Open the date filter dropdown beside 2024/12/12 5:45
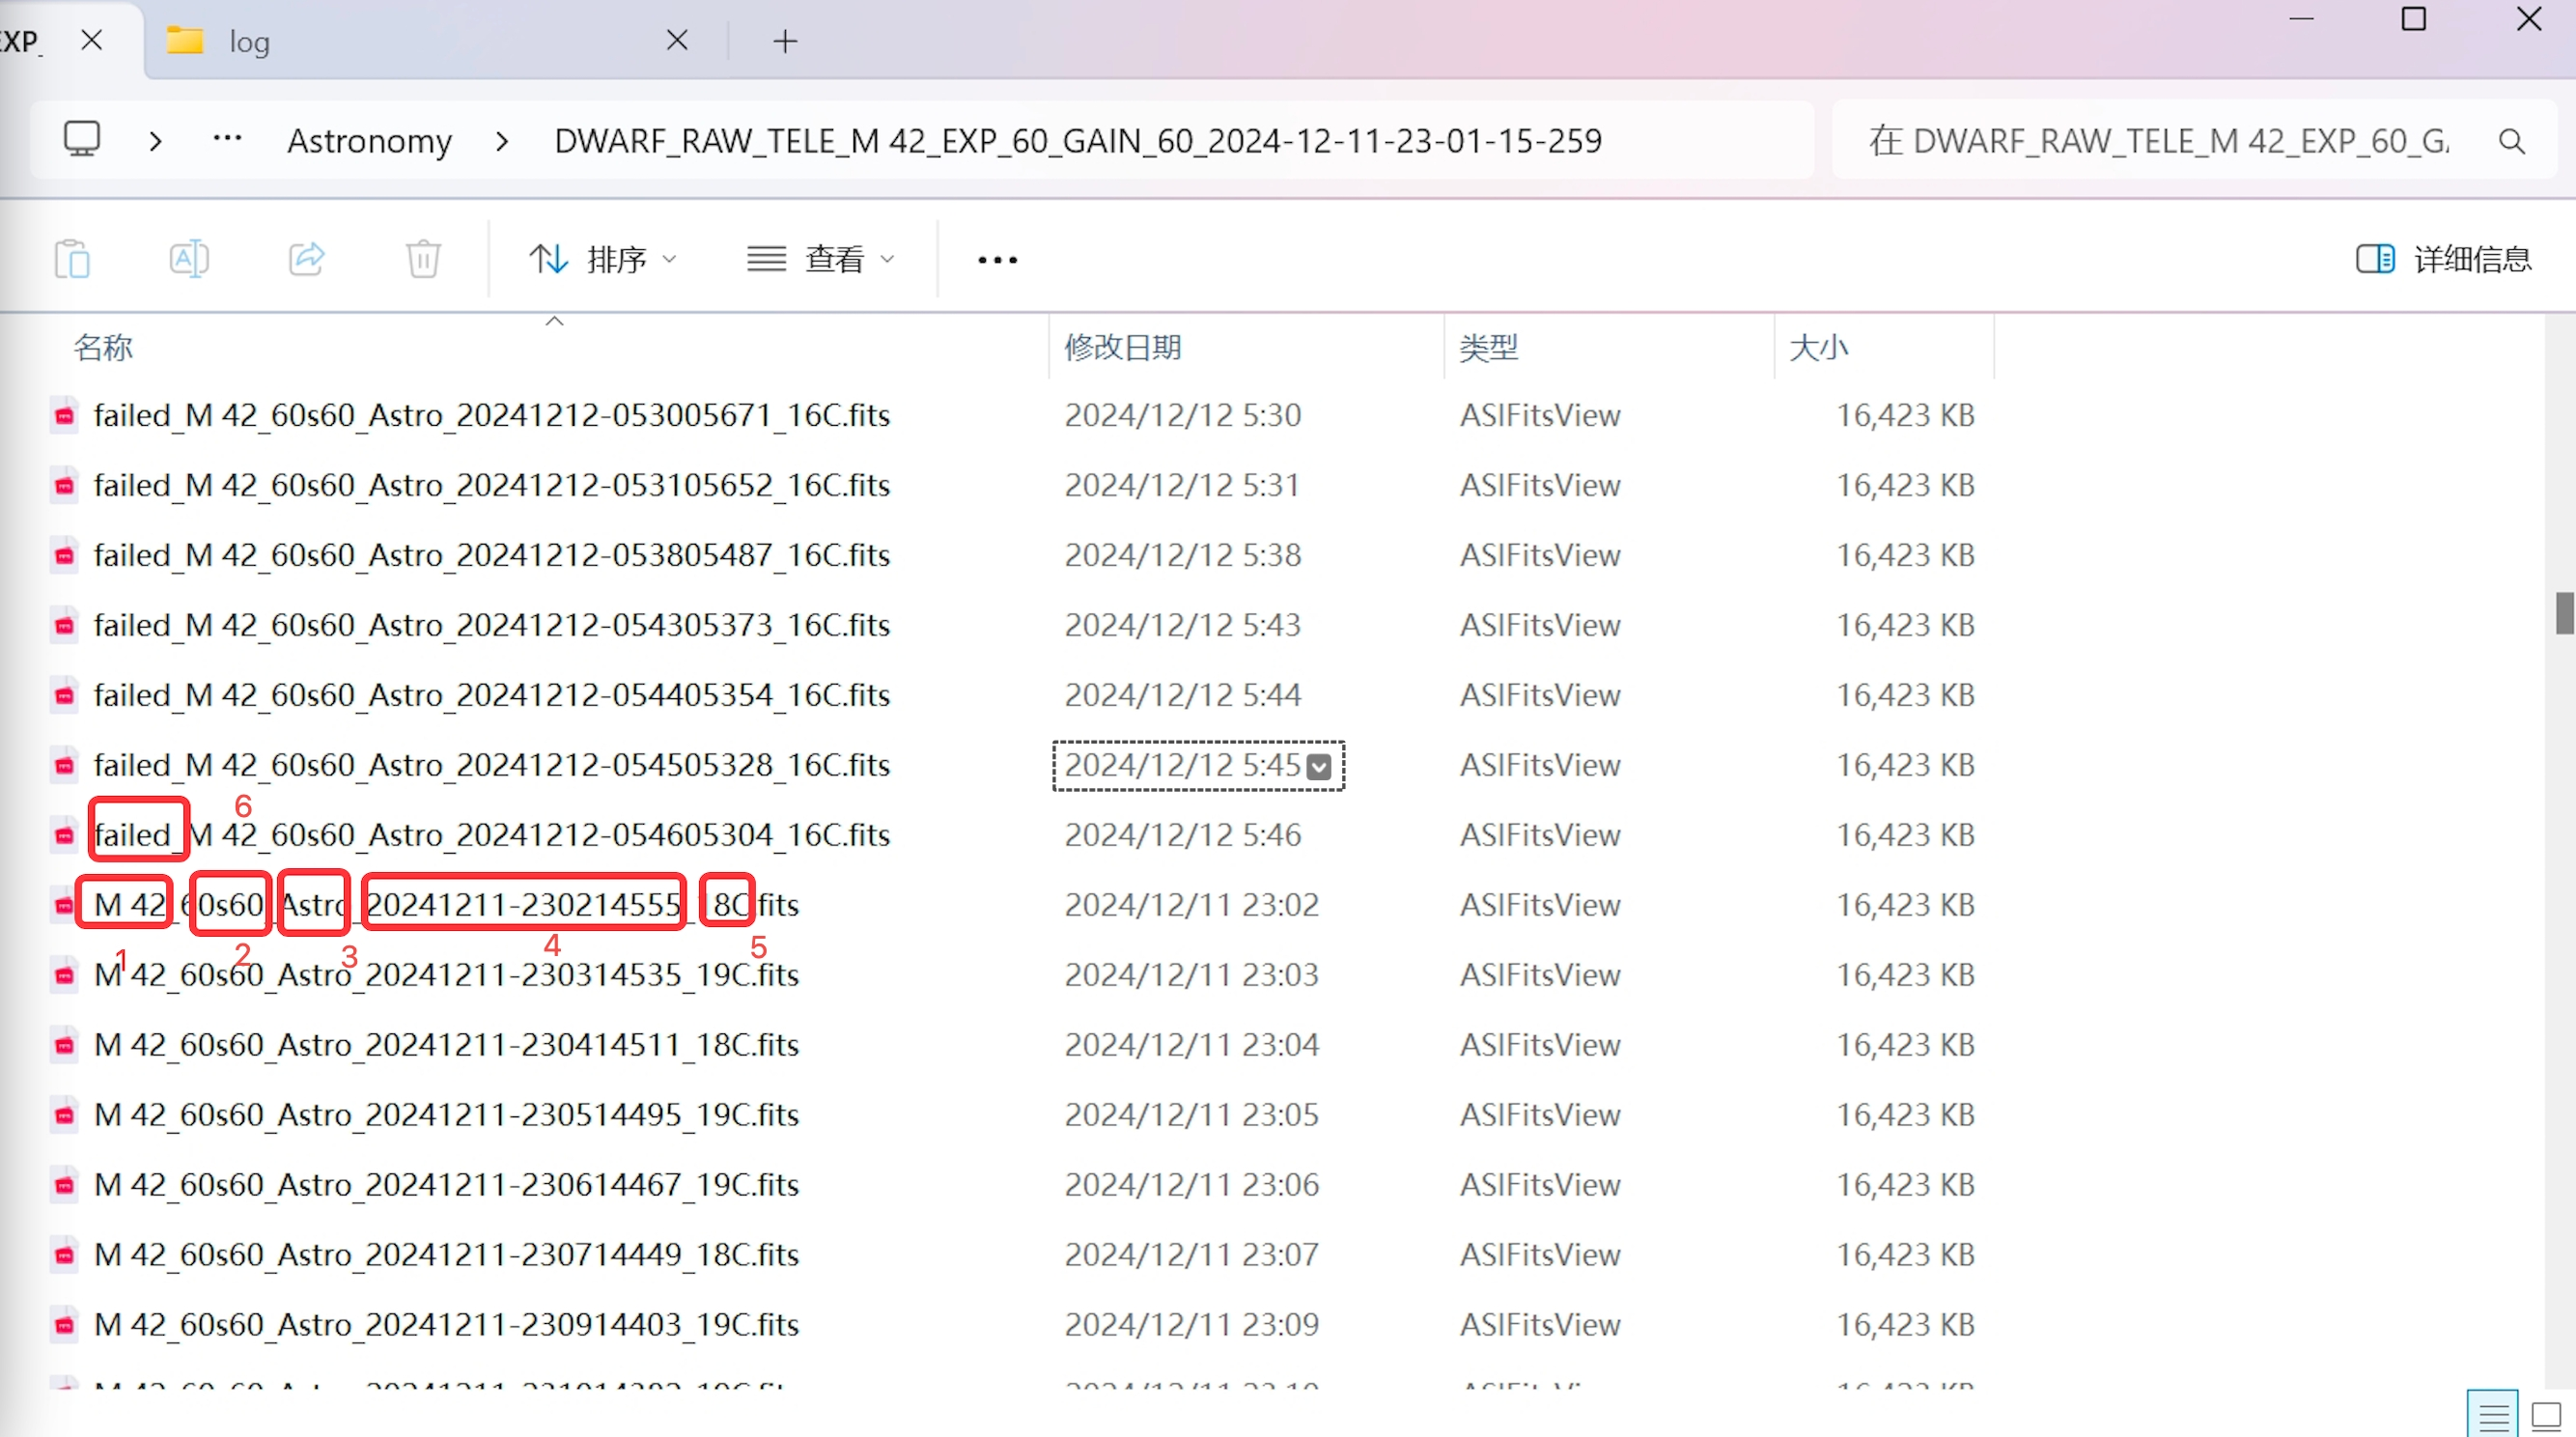Viewport: 2576px width, 1437px height. pos(1319,767)
